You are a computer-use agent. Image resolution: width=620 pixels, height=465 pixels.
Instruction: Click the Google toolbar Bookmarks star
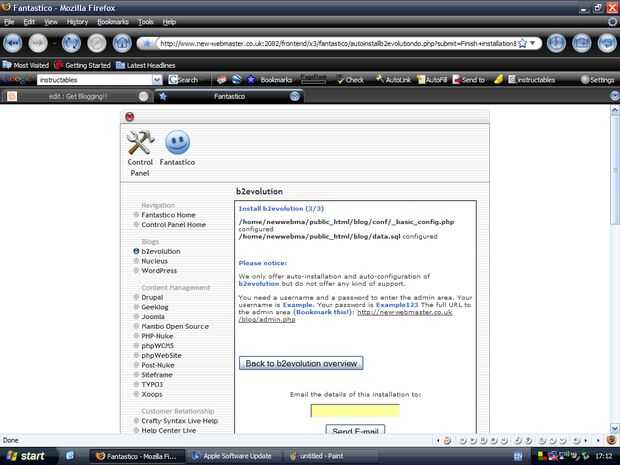coord(251,80)
